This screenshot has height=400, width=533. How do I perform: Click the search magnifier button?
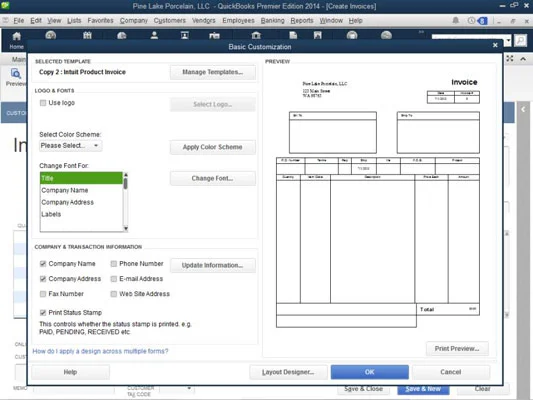pos(520,40)
